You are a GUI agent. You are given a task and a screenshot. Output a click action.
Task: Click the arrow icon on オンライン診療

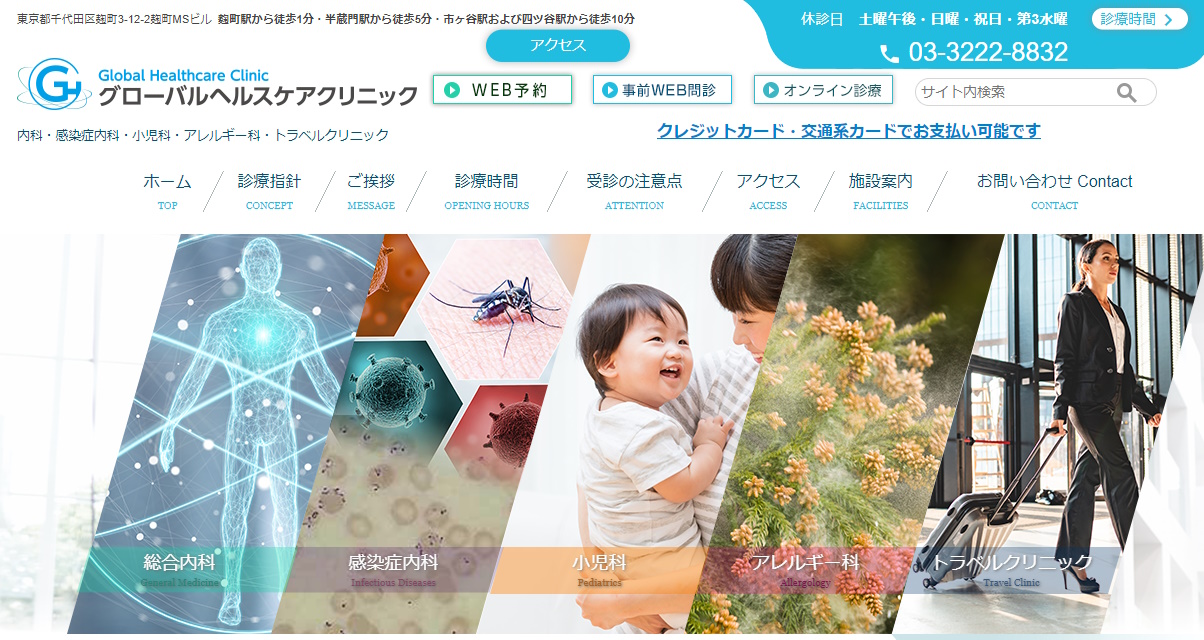[771, 90]
